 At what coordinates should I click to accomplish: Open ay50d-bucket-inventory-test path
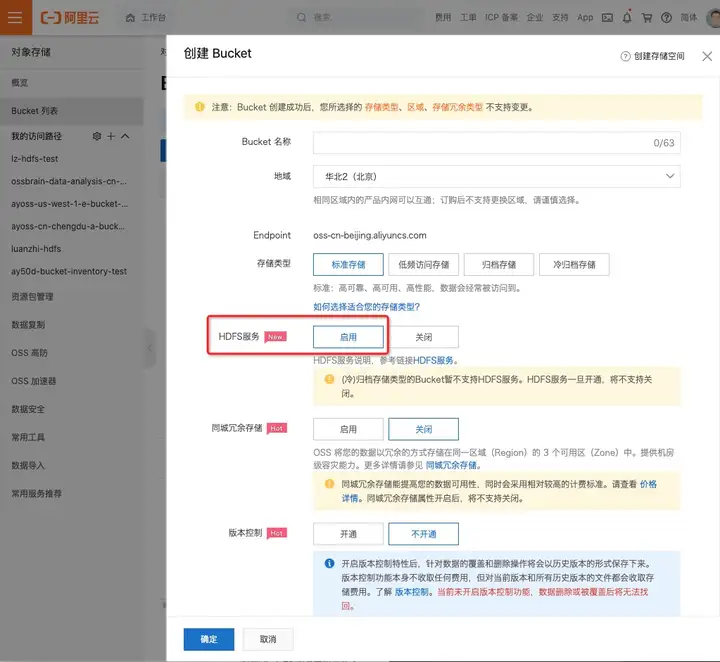coord(69,271)
